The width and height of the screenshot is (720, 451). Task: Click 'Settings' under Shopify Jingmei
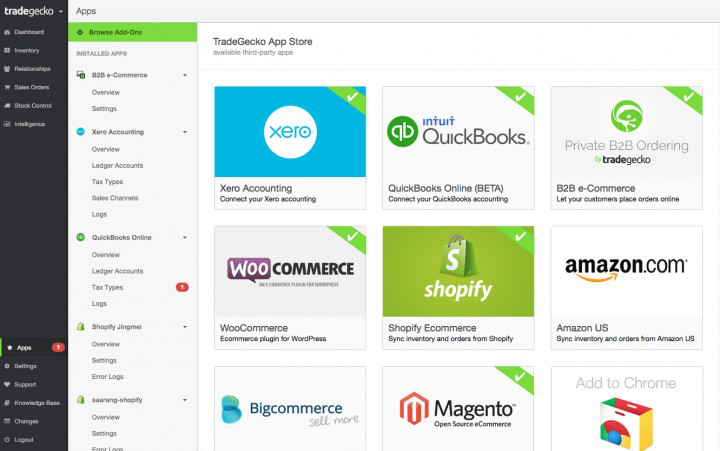[x=104, y=360]
